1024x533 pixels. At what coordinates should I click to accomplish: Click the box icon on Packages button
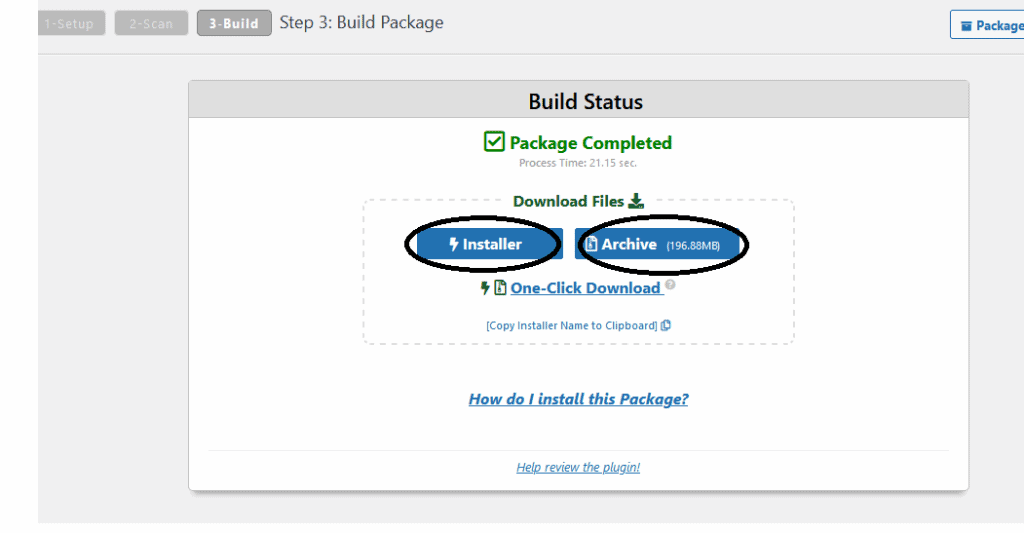point(967,26)
